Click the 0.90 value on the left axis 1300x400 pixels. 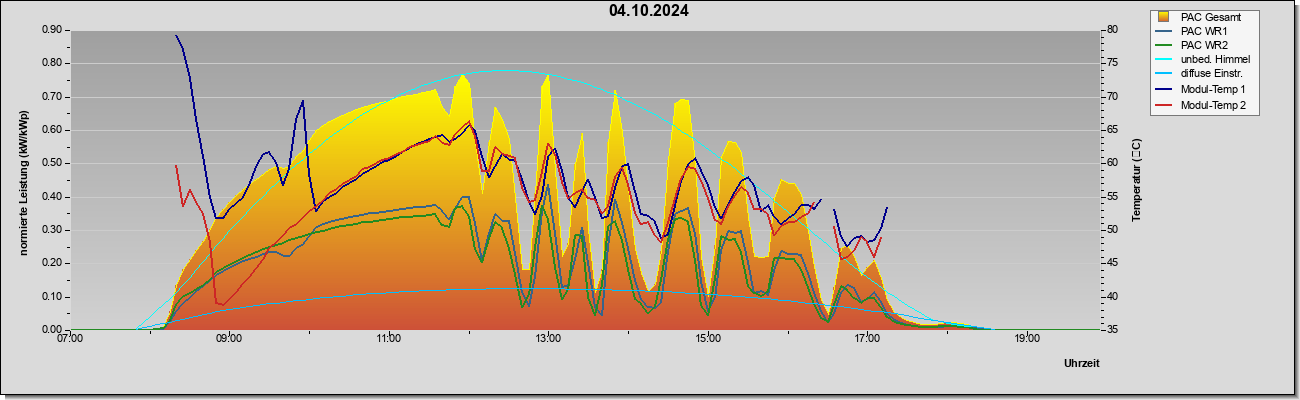coord(51,30)
